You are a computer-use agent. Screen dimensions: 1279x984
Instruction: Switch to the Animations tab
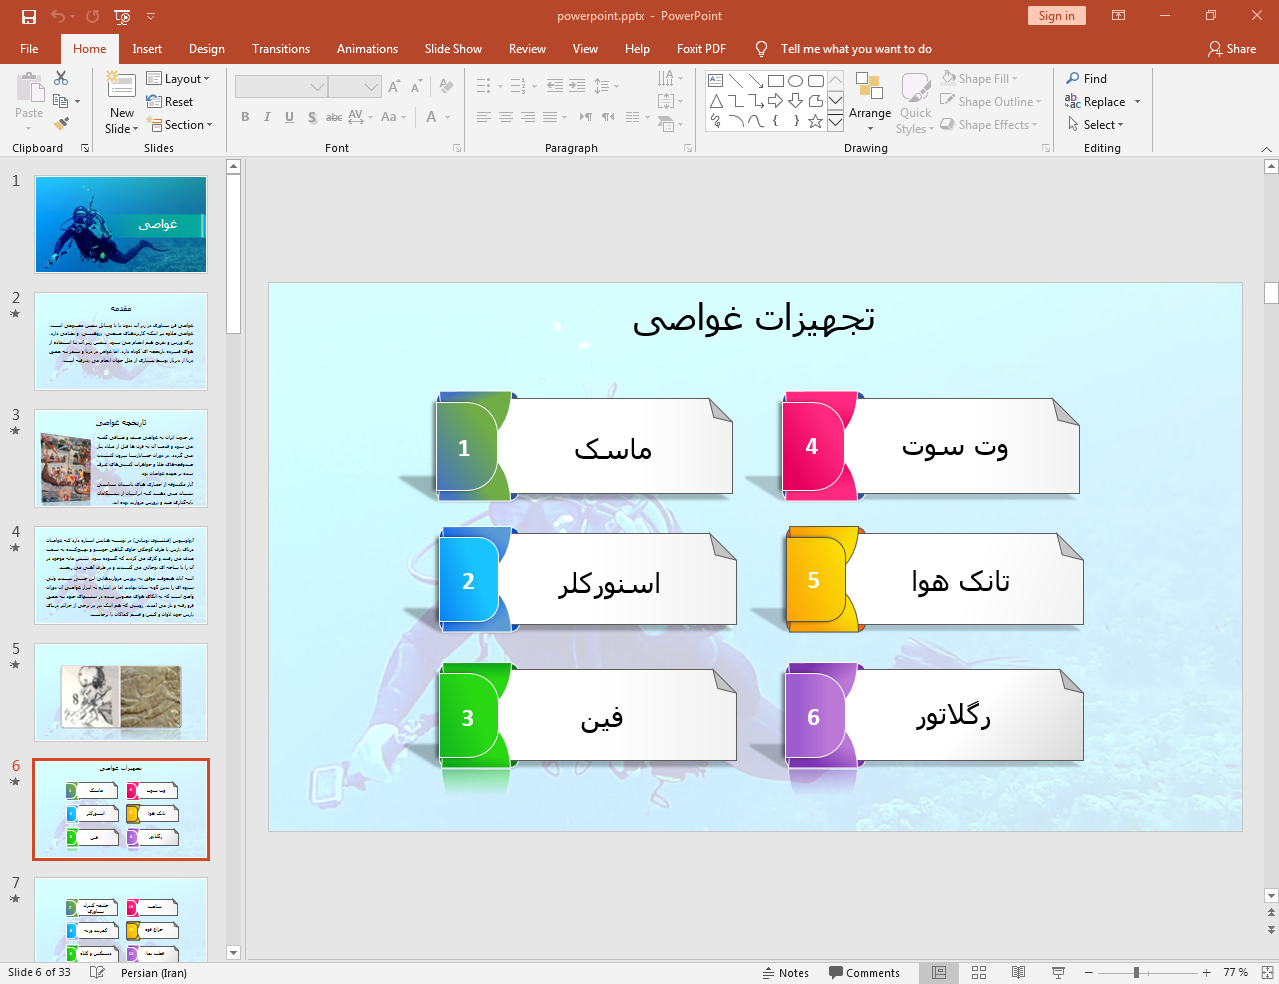click(x=367, y=49)
